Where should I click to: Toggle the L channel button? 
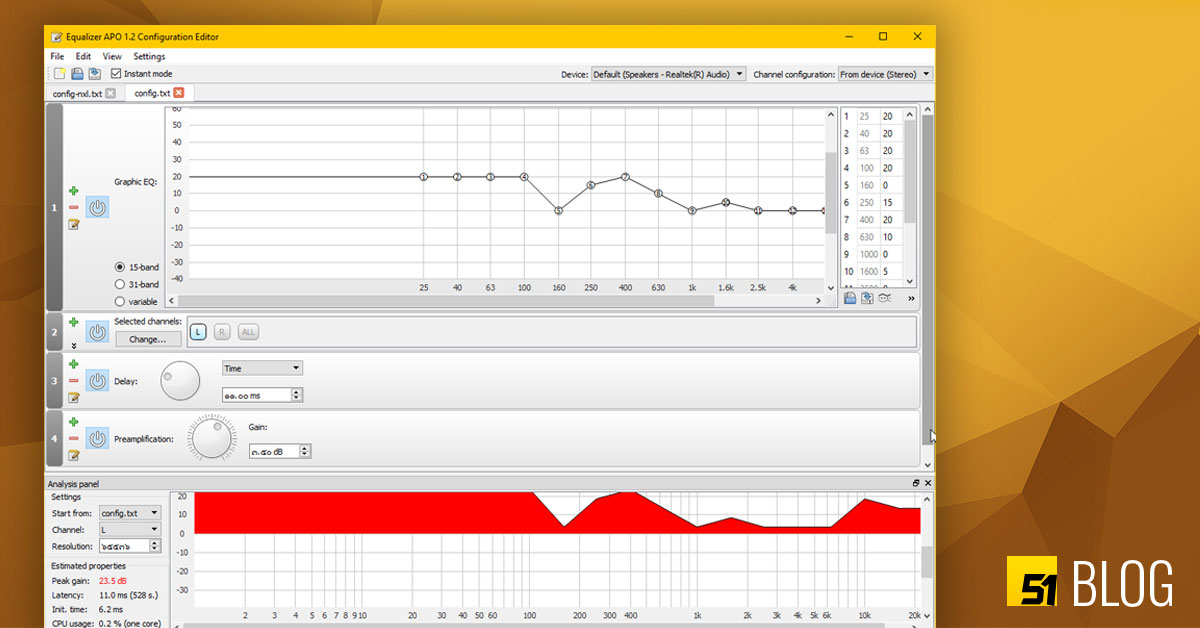(x=198, y=331)
